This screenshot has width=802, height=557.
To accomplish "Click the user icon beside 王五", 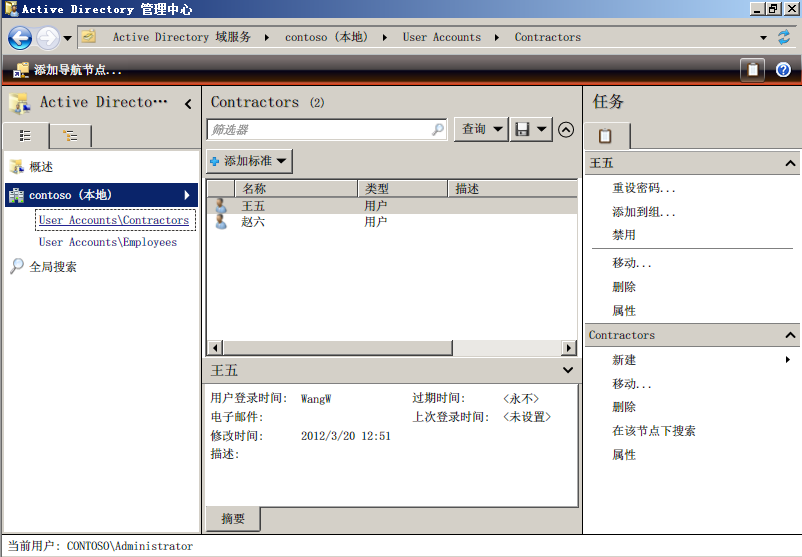I will [x=221, y=206].
